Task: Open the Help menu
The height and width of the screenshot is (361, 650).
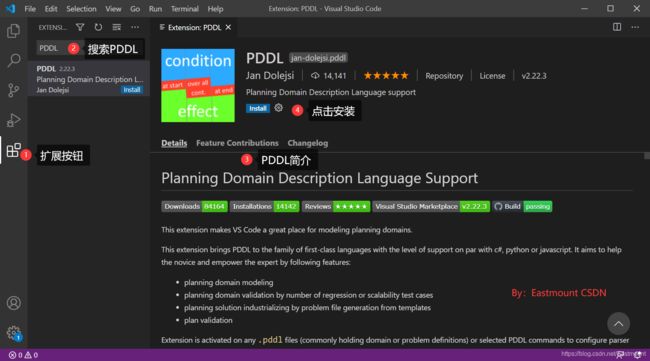Action: (x=216, y=9)
